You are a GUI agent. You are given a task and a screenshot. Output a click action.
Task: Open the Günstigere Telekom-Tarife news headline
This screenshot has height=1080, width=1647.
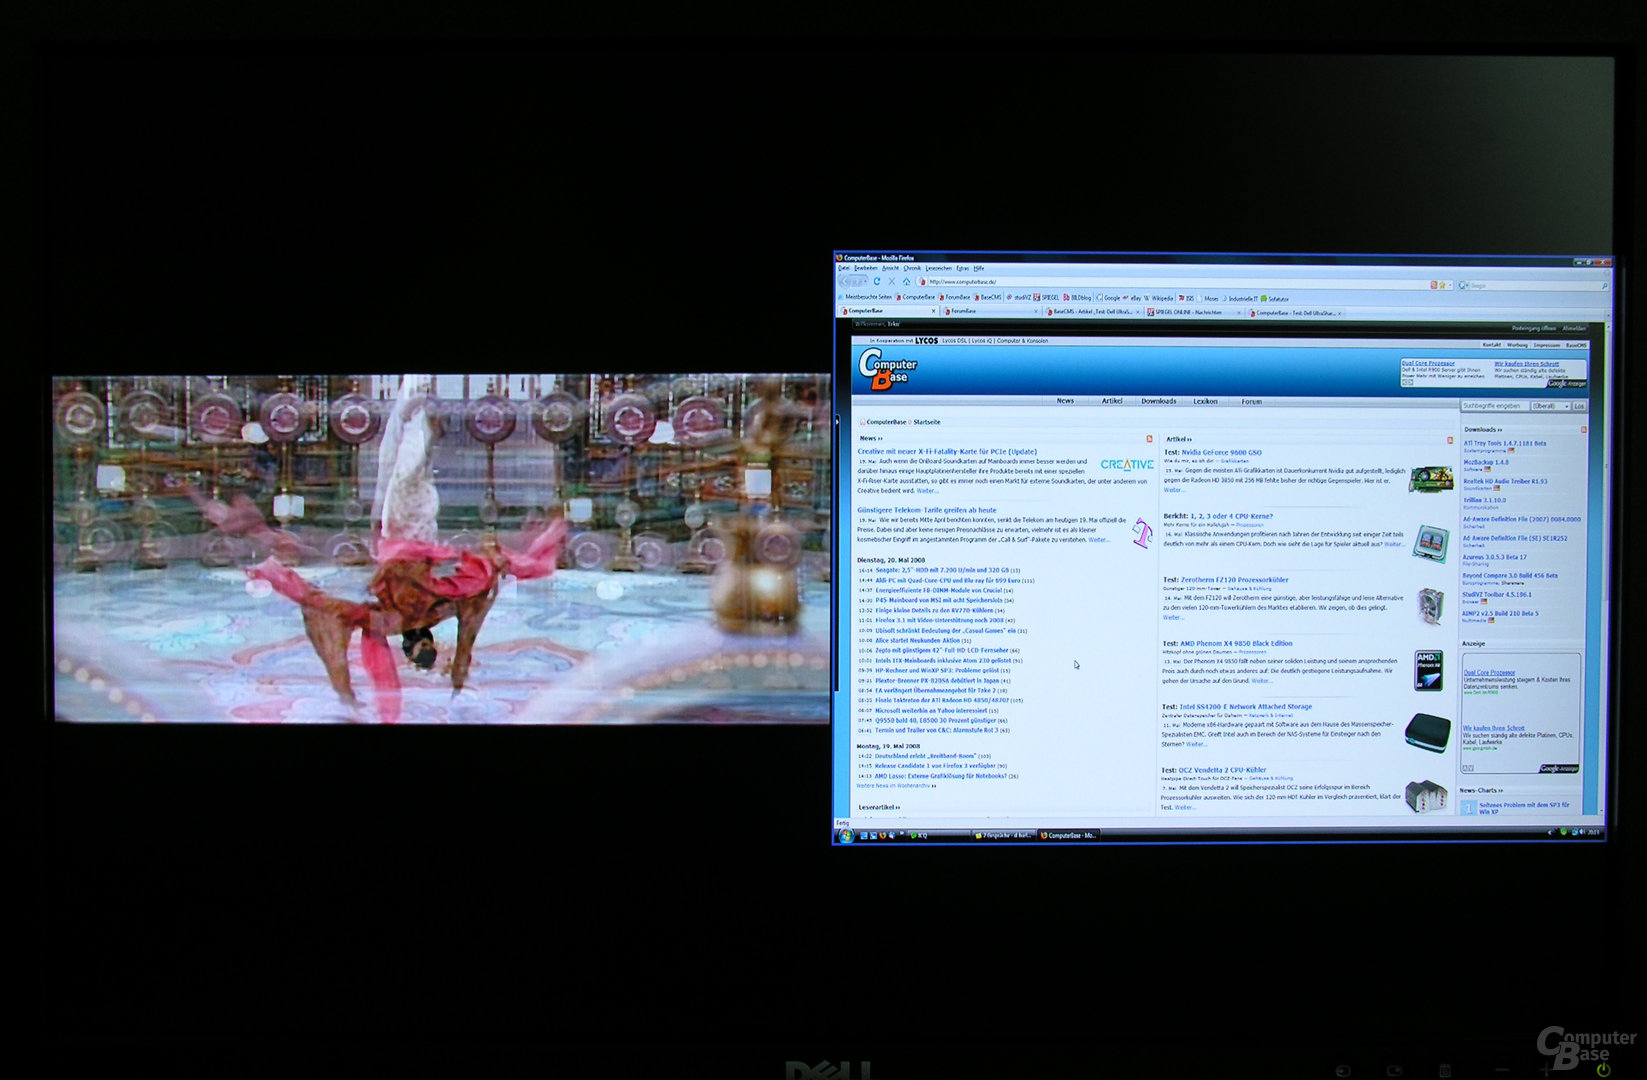927,510
